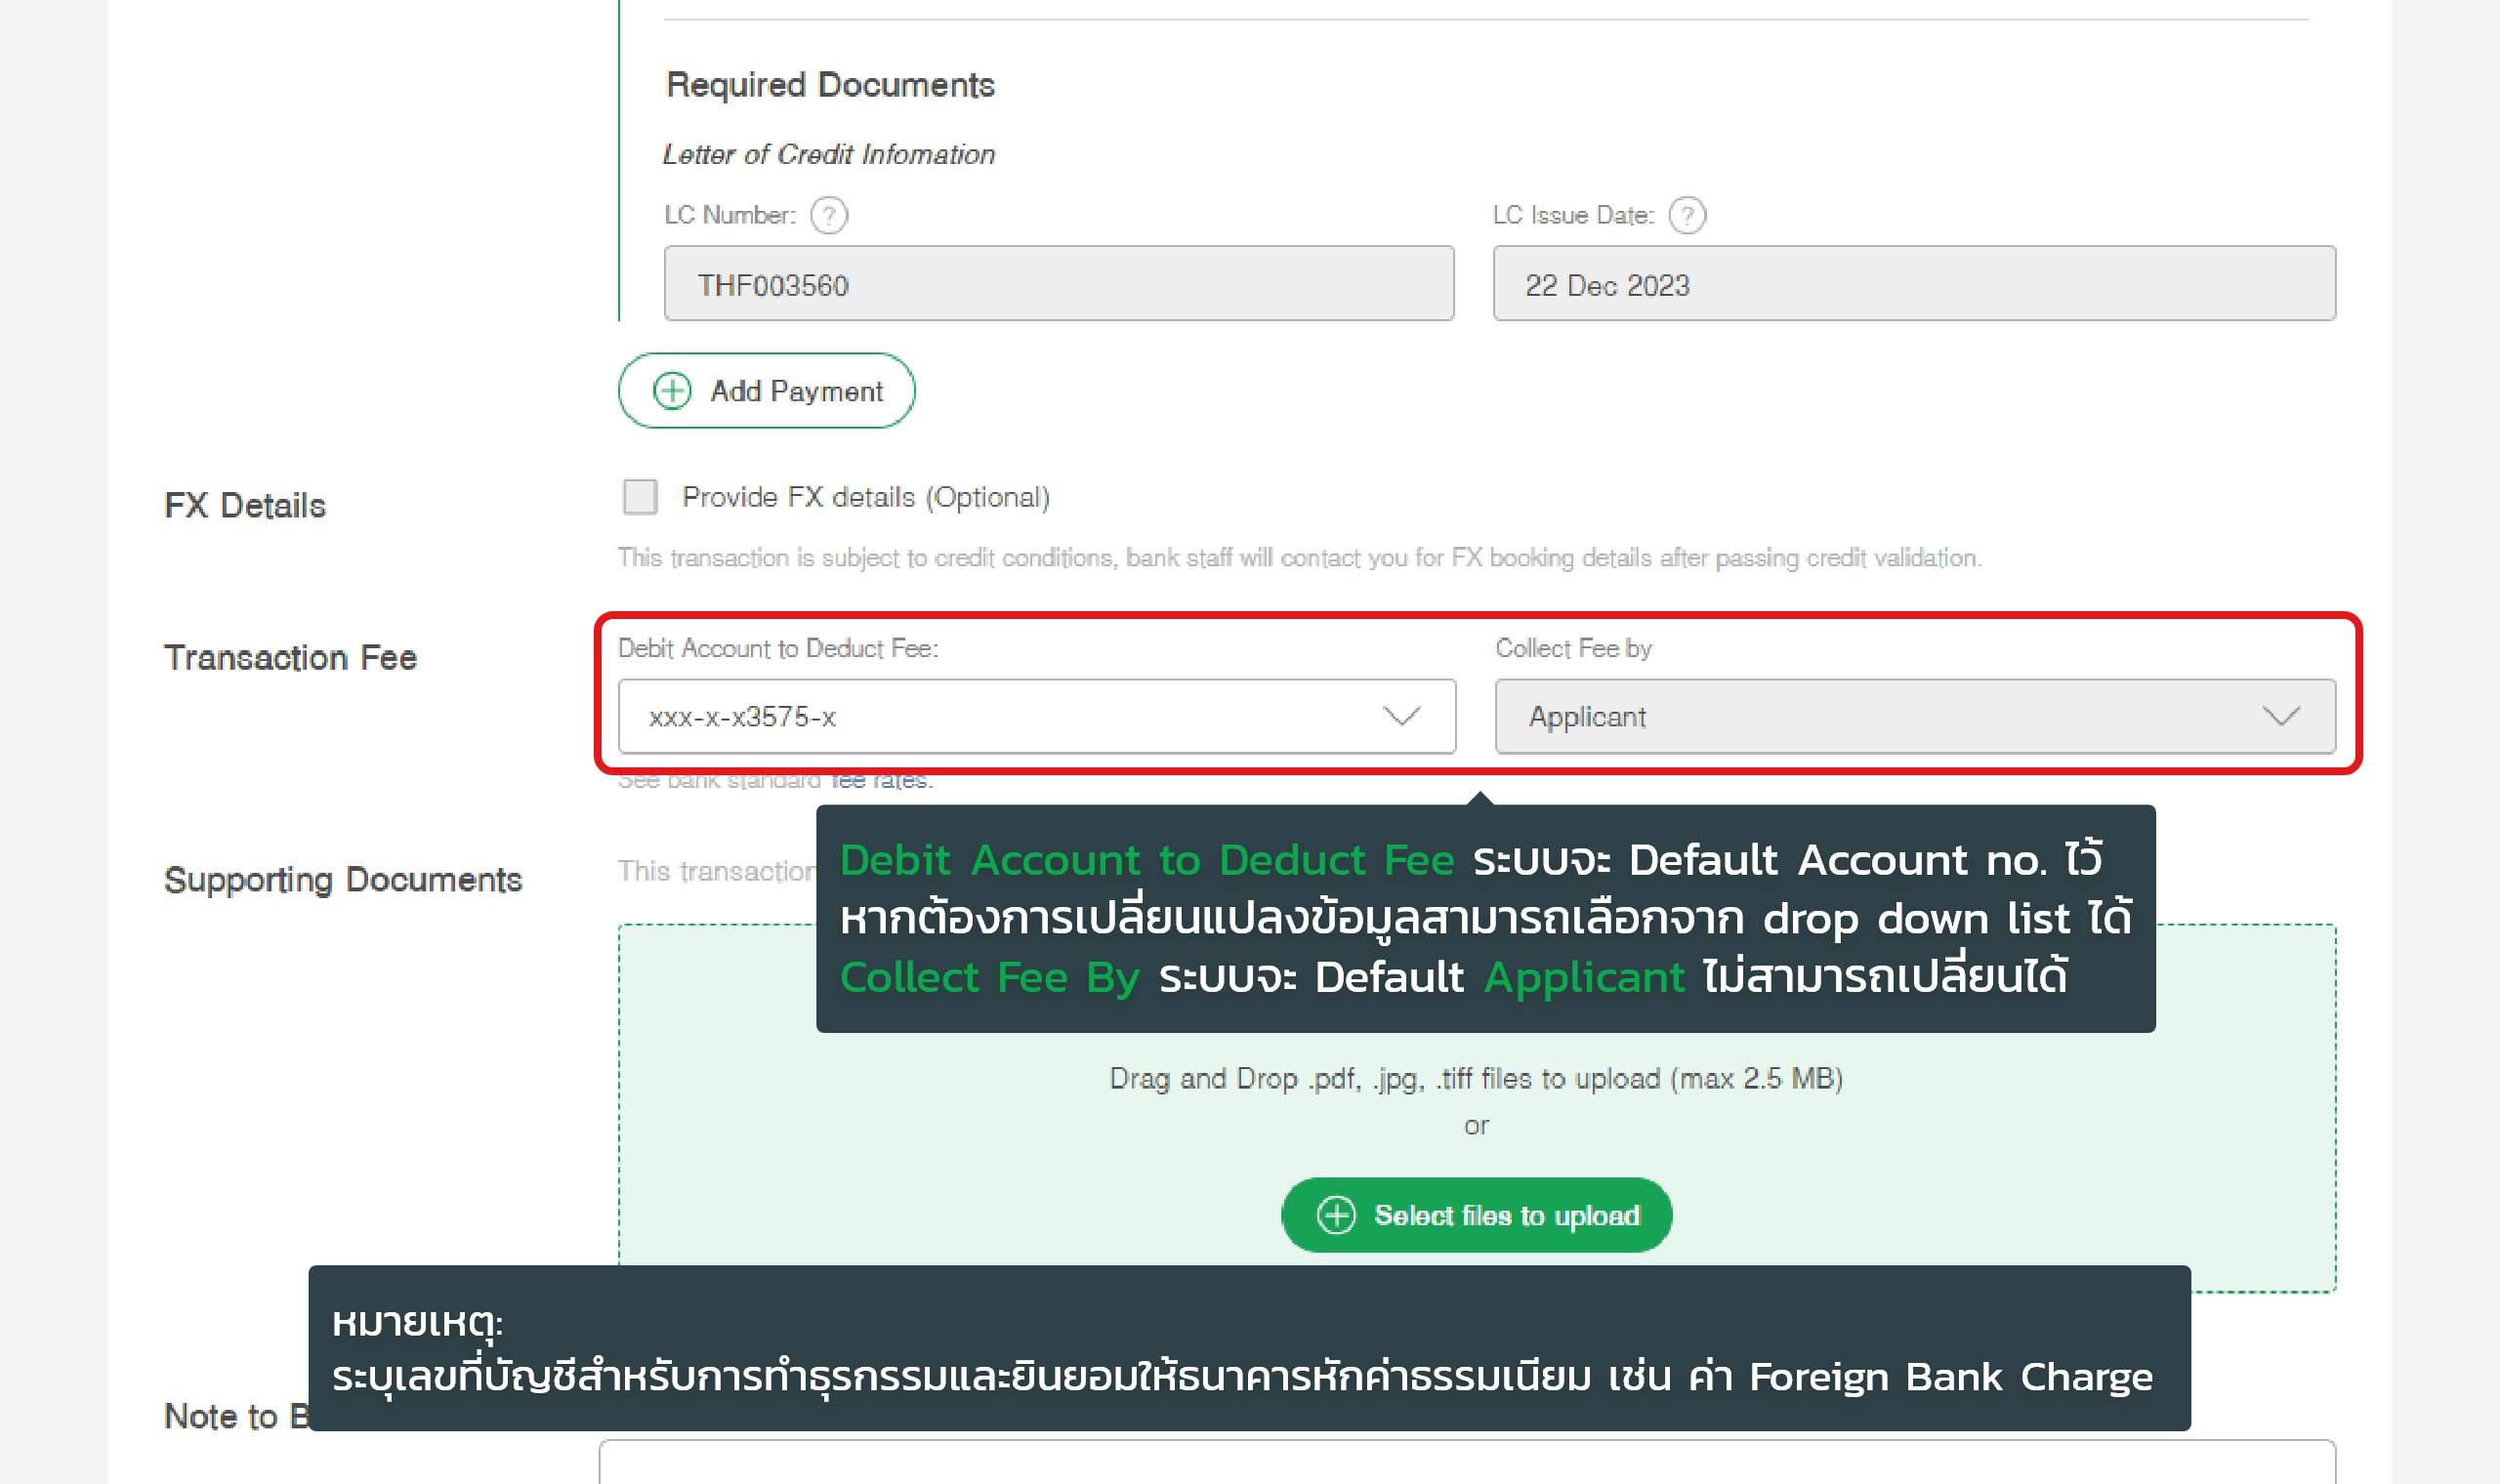The image size is (2500, 1484).
Task: Click the LC Issue Date field
Action: coord(1913,284)
